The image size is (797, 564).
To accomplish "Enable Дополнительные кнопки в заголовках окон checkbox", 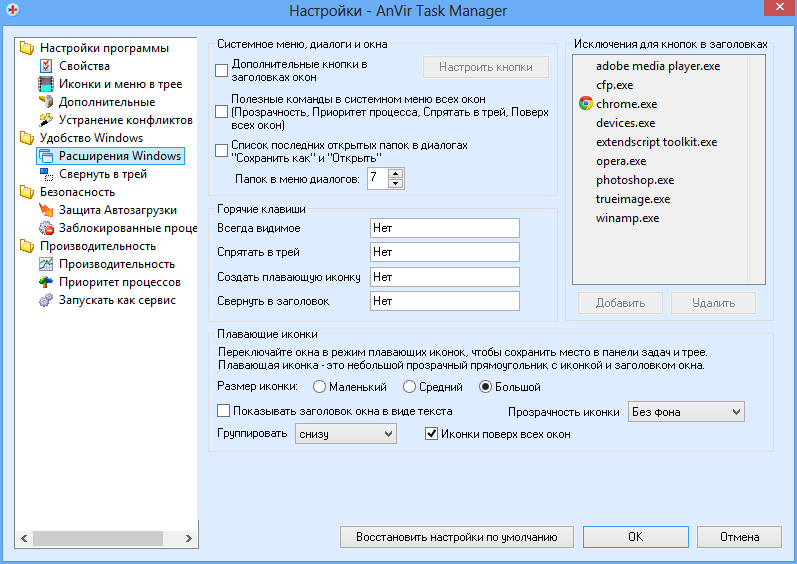I will coord(222,71).
